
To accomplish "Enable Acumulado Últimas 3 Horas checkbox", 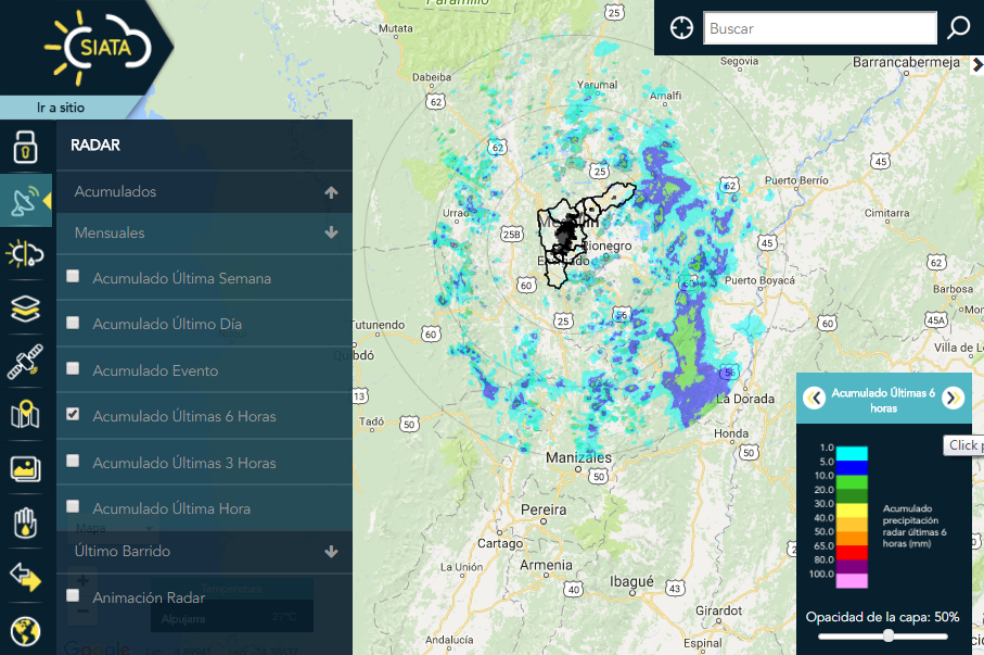I will 73,461.
